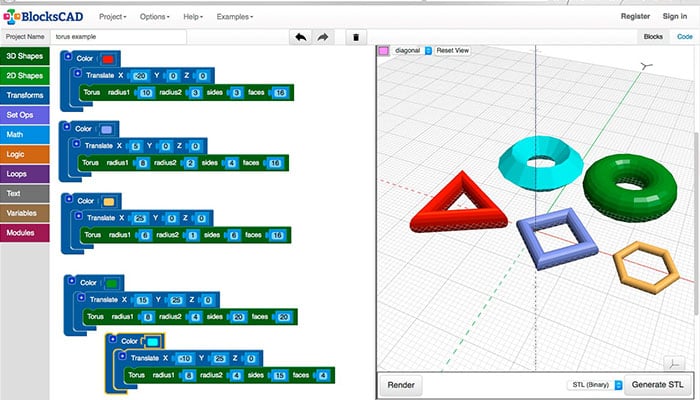The image size is (700, 400).
Task: Click the trash delete button
Action: (356, 37)
